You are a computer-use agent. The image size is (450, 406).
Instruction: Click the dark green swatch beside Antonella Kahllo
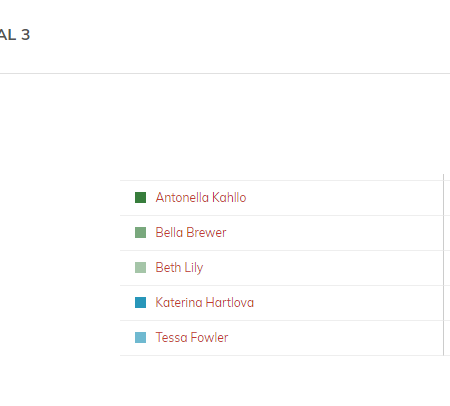point(140,197)
